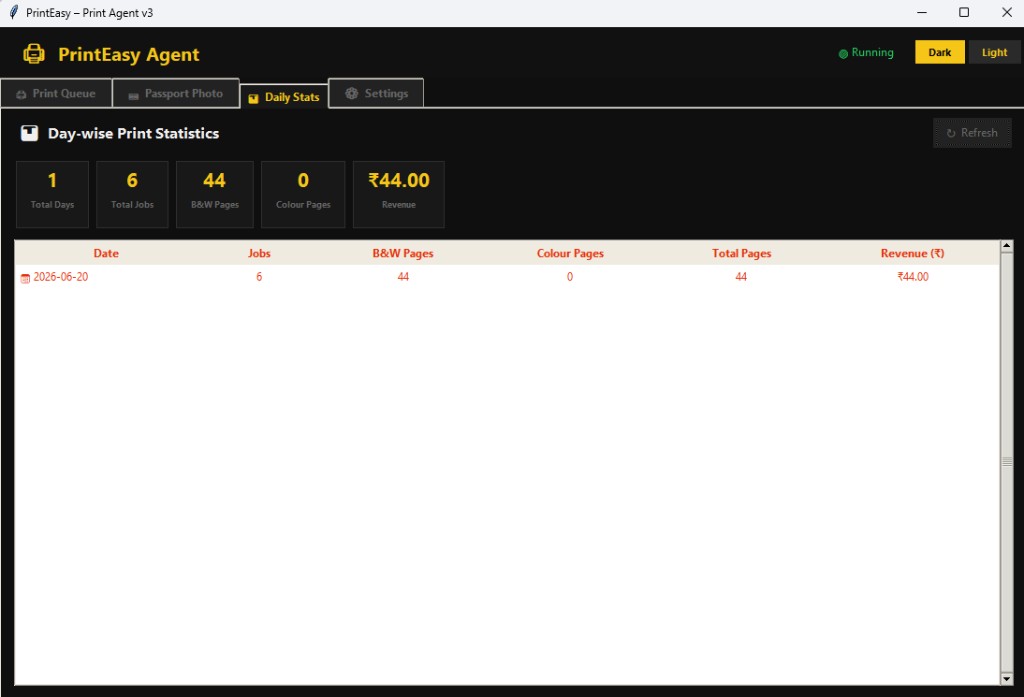The height and width of the screenshot is (697, 1024).
Task: Click the Colour Pages value 0 in table row
Action: point(570,277)
